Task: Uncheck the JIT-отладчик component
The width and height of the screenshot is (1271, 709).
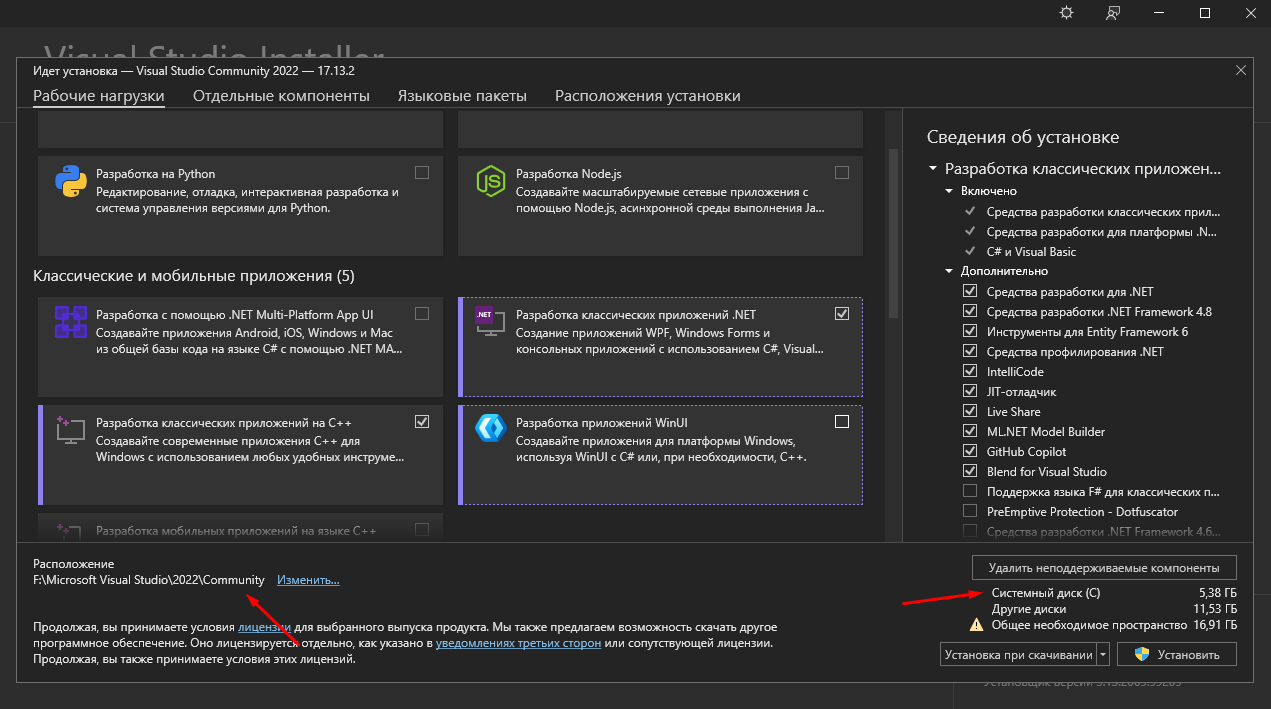Action: pos(969,391)
